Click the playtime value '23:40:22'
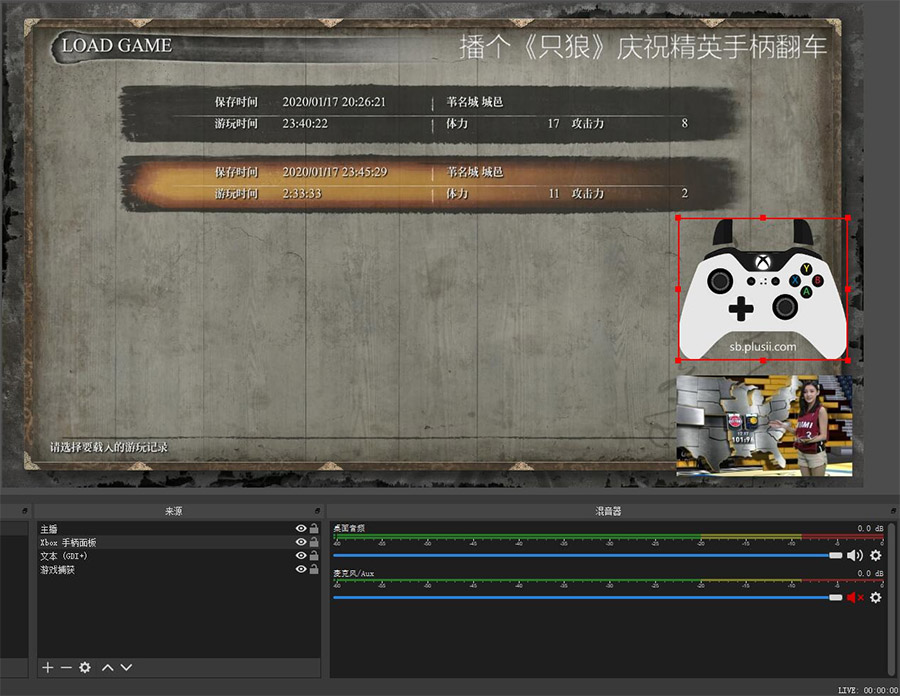This screenshot has width=900, height=696. pos(305,123)
